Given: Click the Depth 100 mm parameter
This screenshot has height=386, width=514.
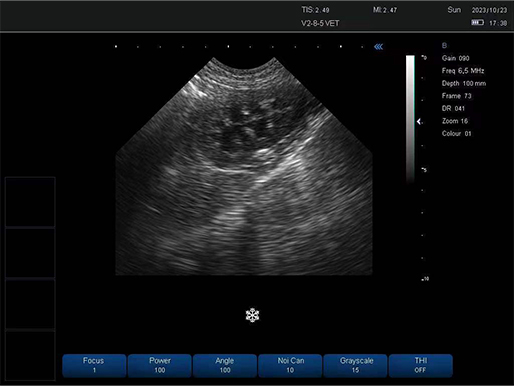Looking at the screenshot, I should tap(464, 83).
